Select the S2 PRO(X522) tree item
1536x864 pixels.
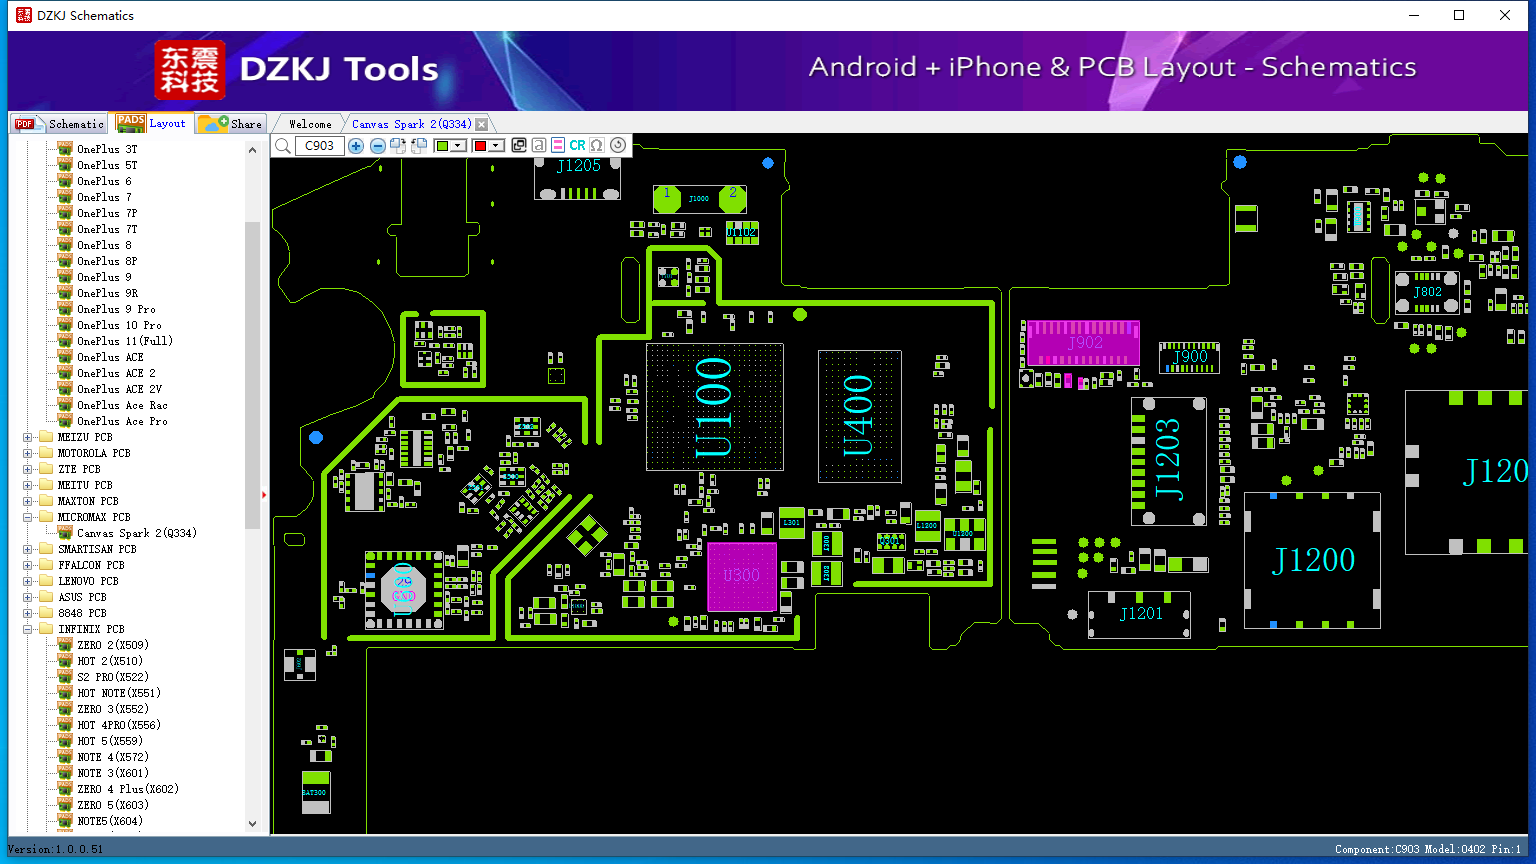coord(113,677)
